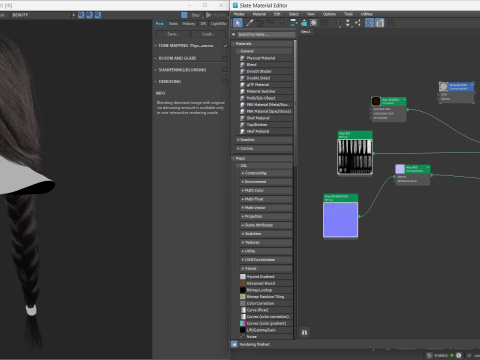
Task: Click the Save... button
Action: 173,34
